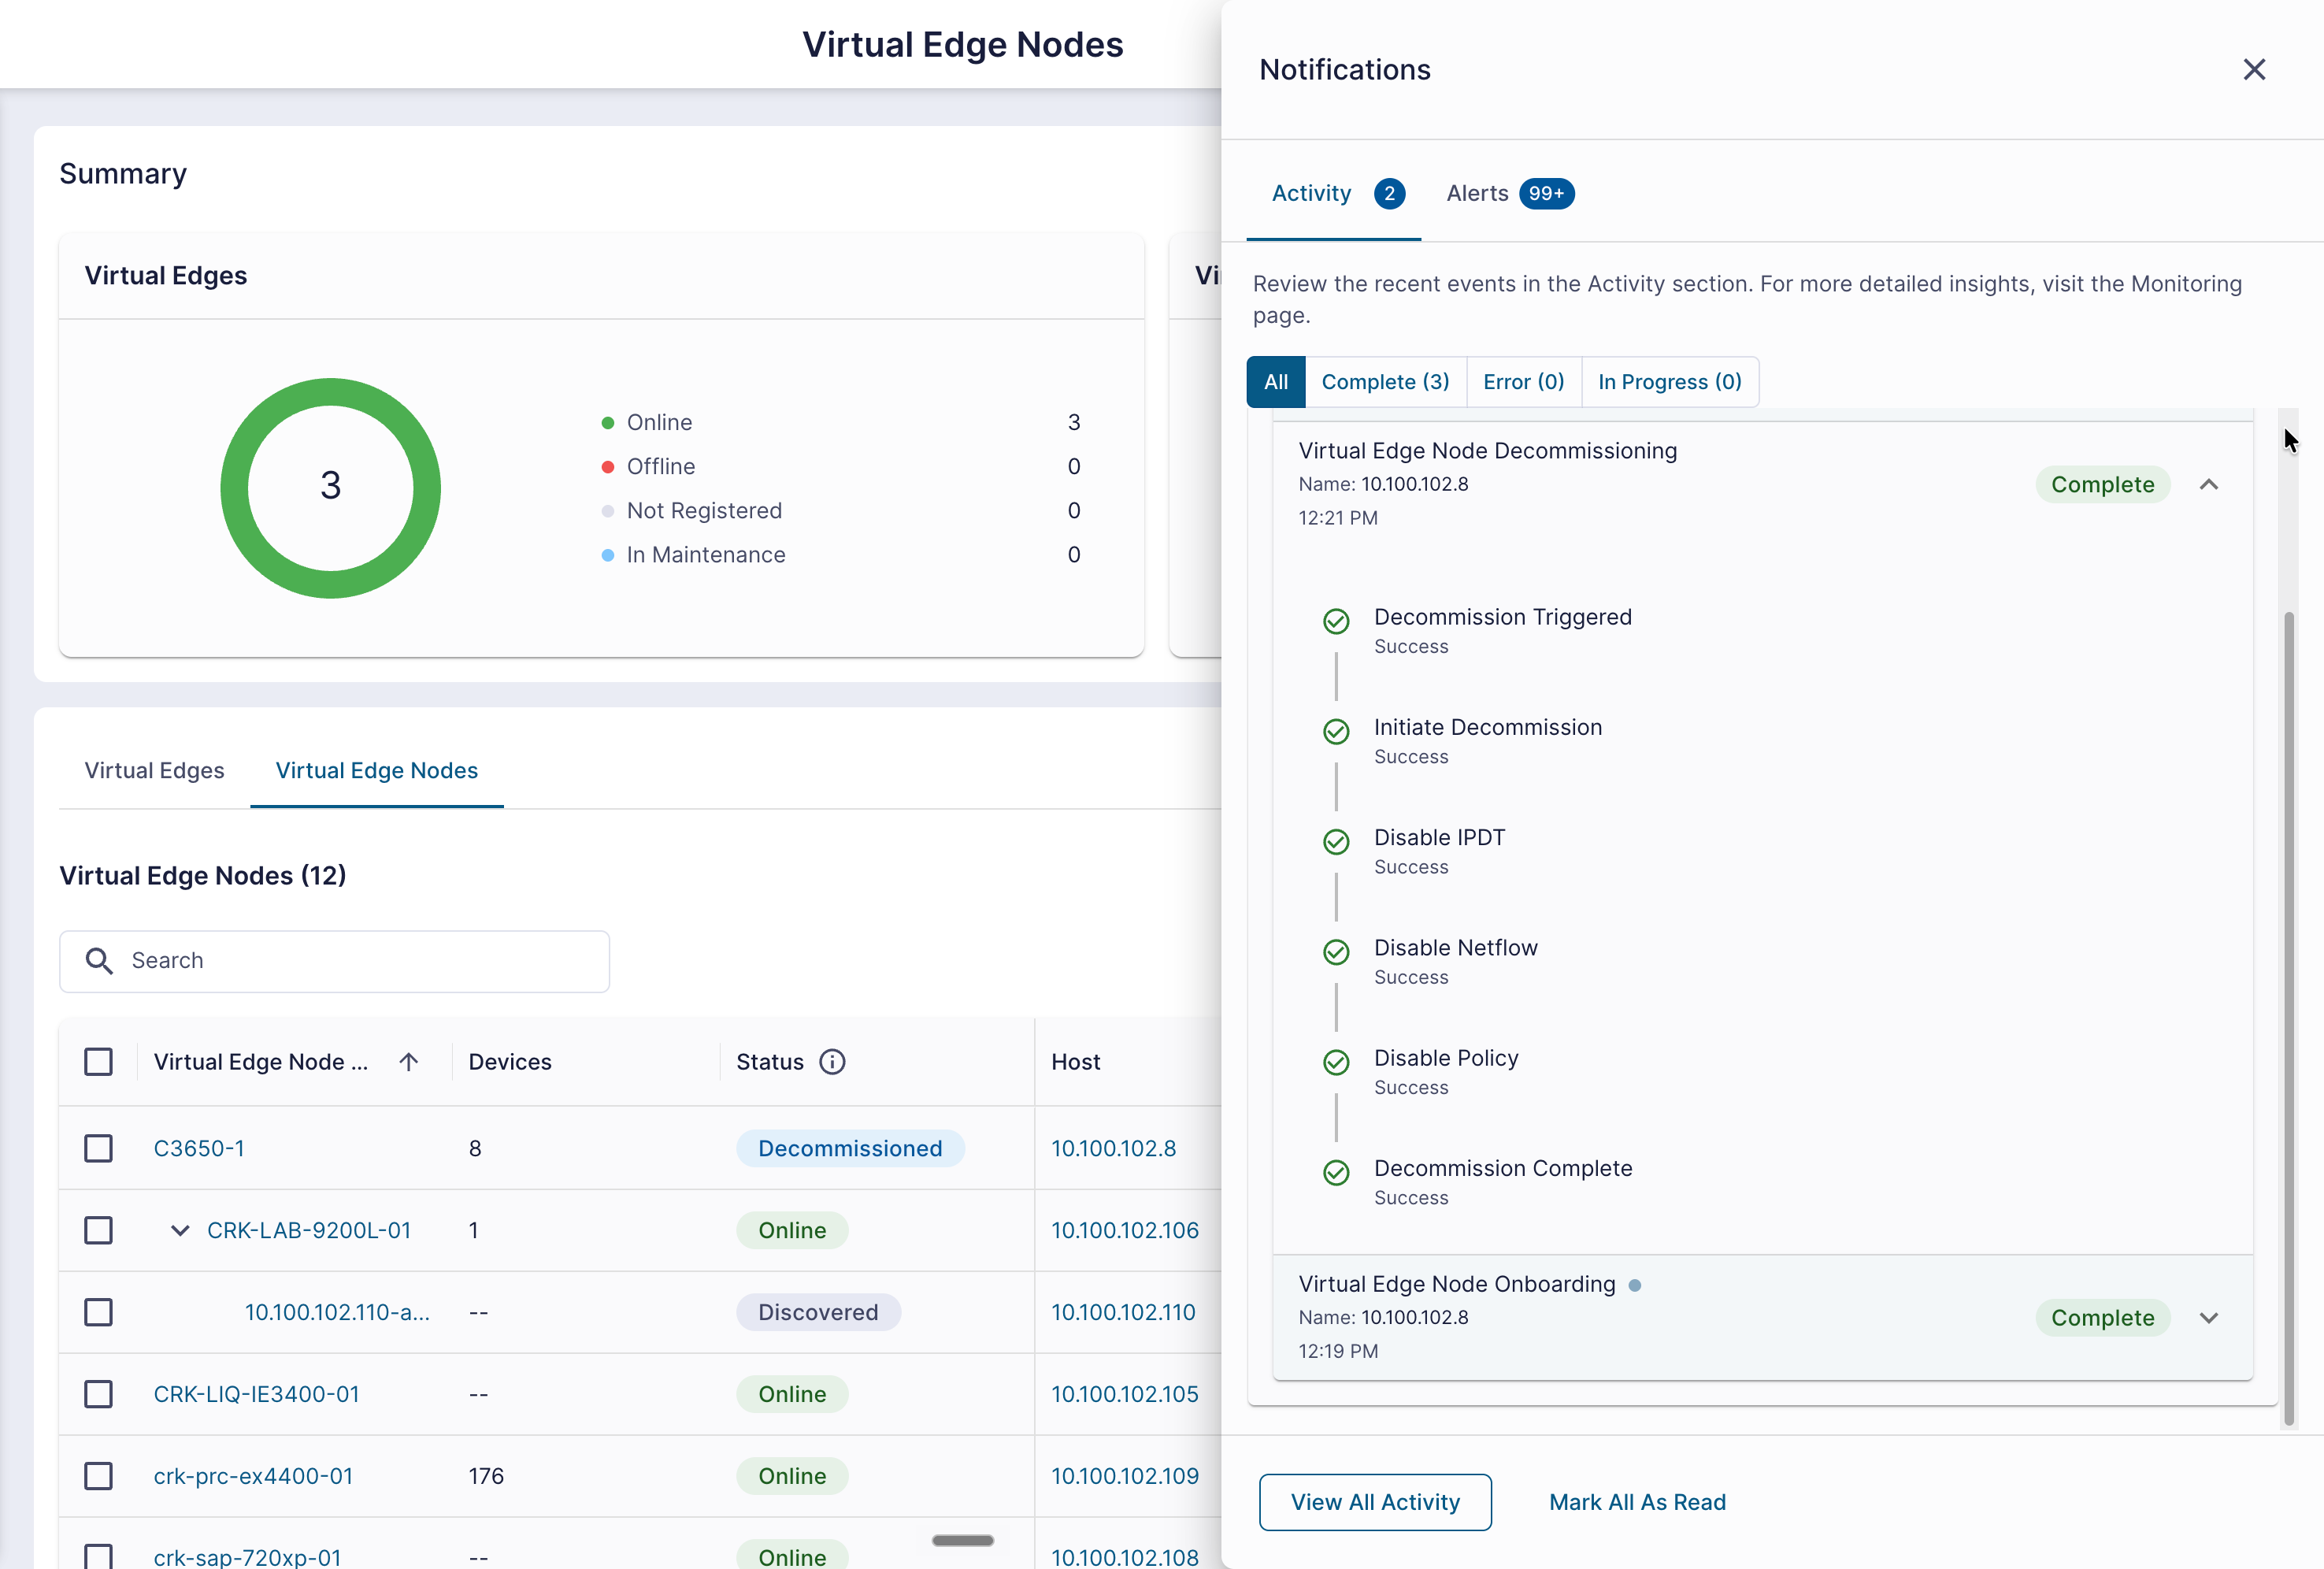
Task: Click the sort arrow on Virtual Edge Node column
Action: (408, 1061)
